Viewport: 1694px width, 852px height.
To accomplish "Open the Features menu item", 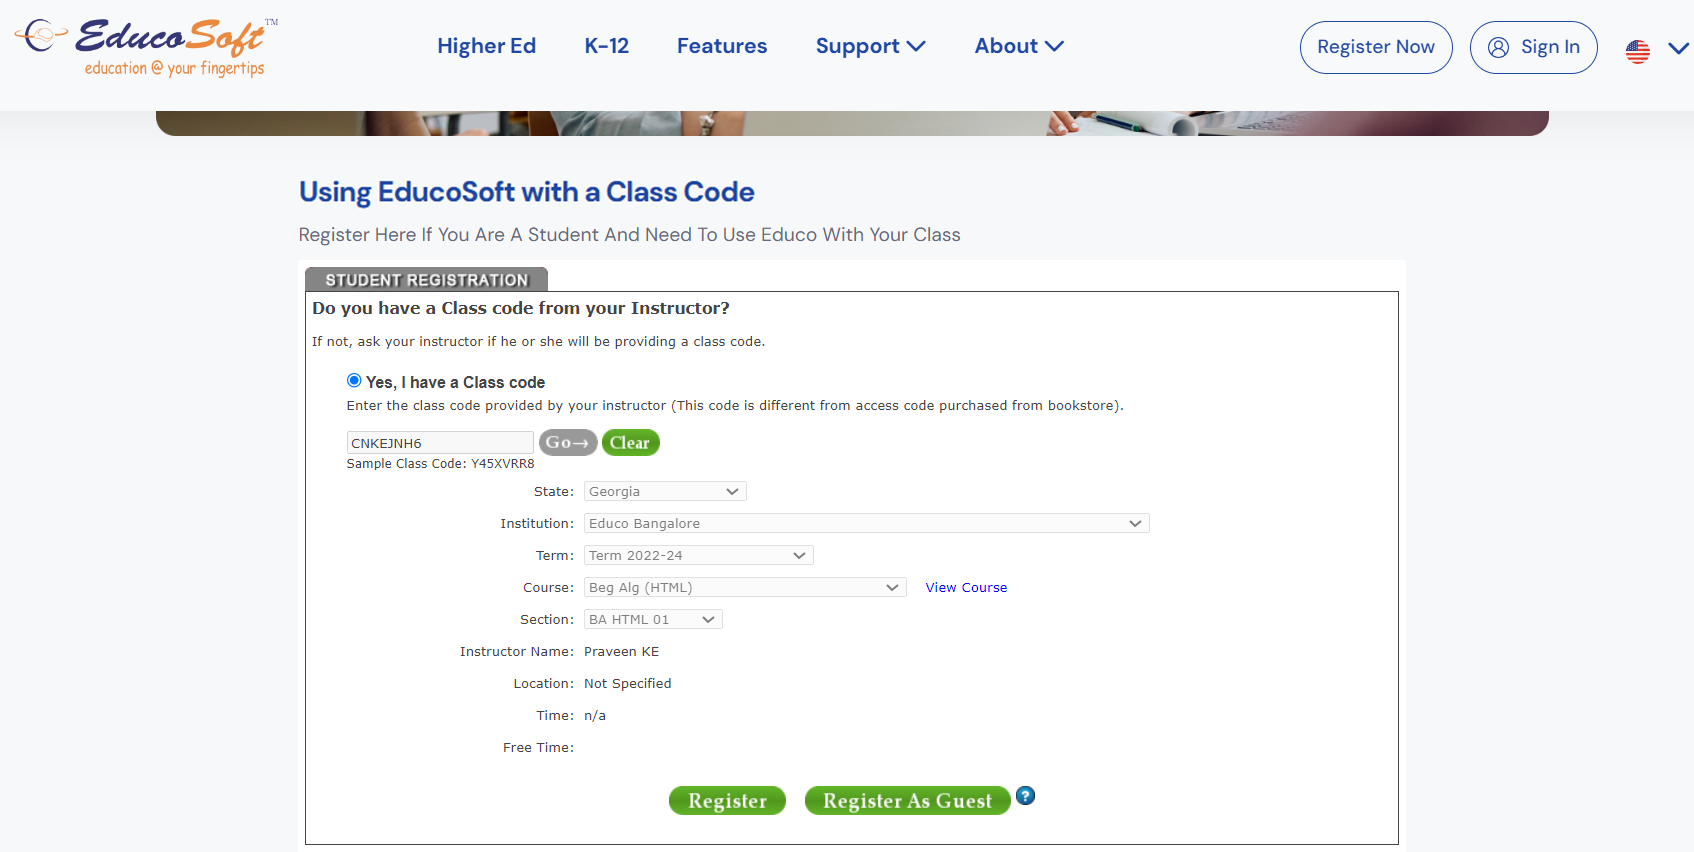I will click(x=722, y=46).
